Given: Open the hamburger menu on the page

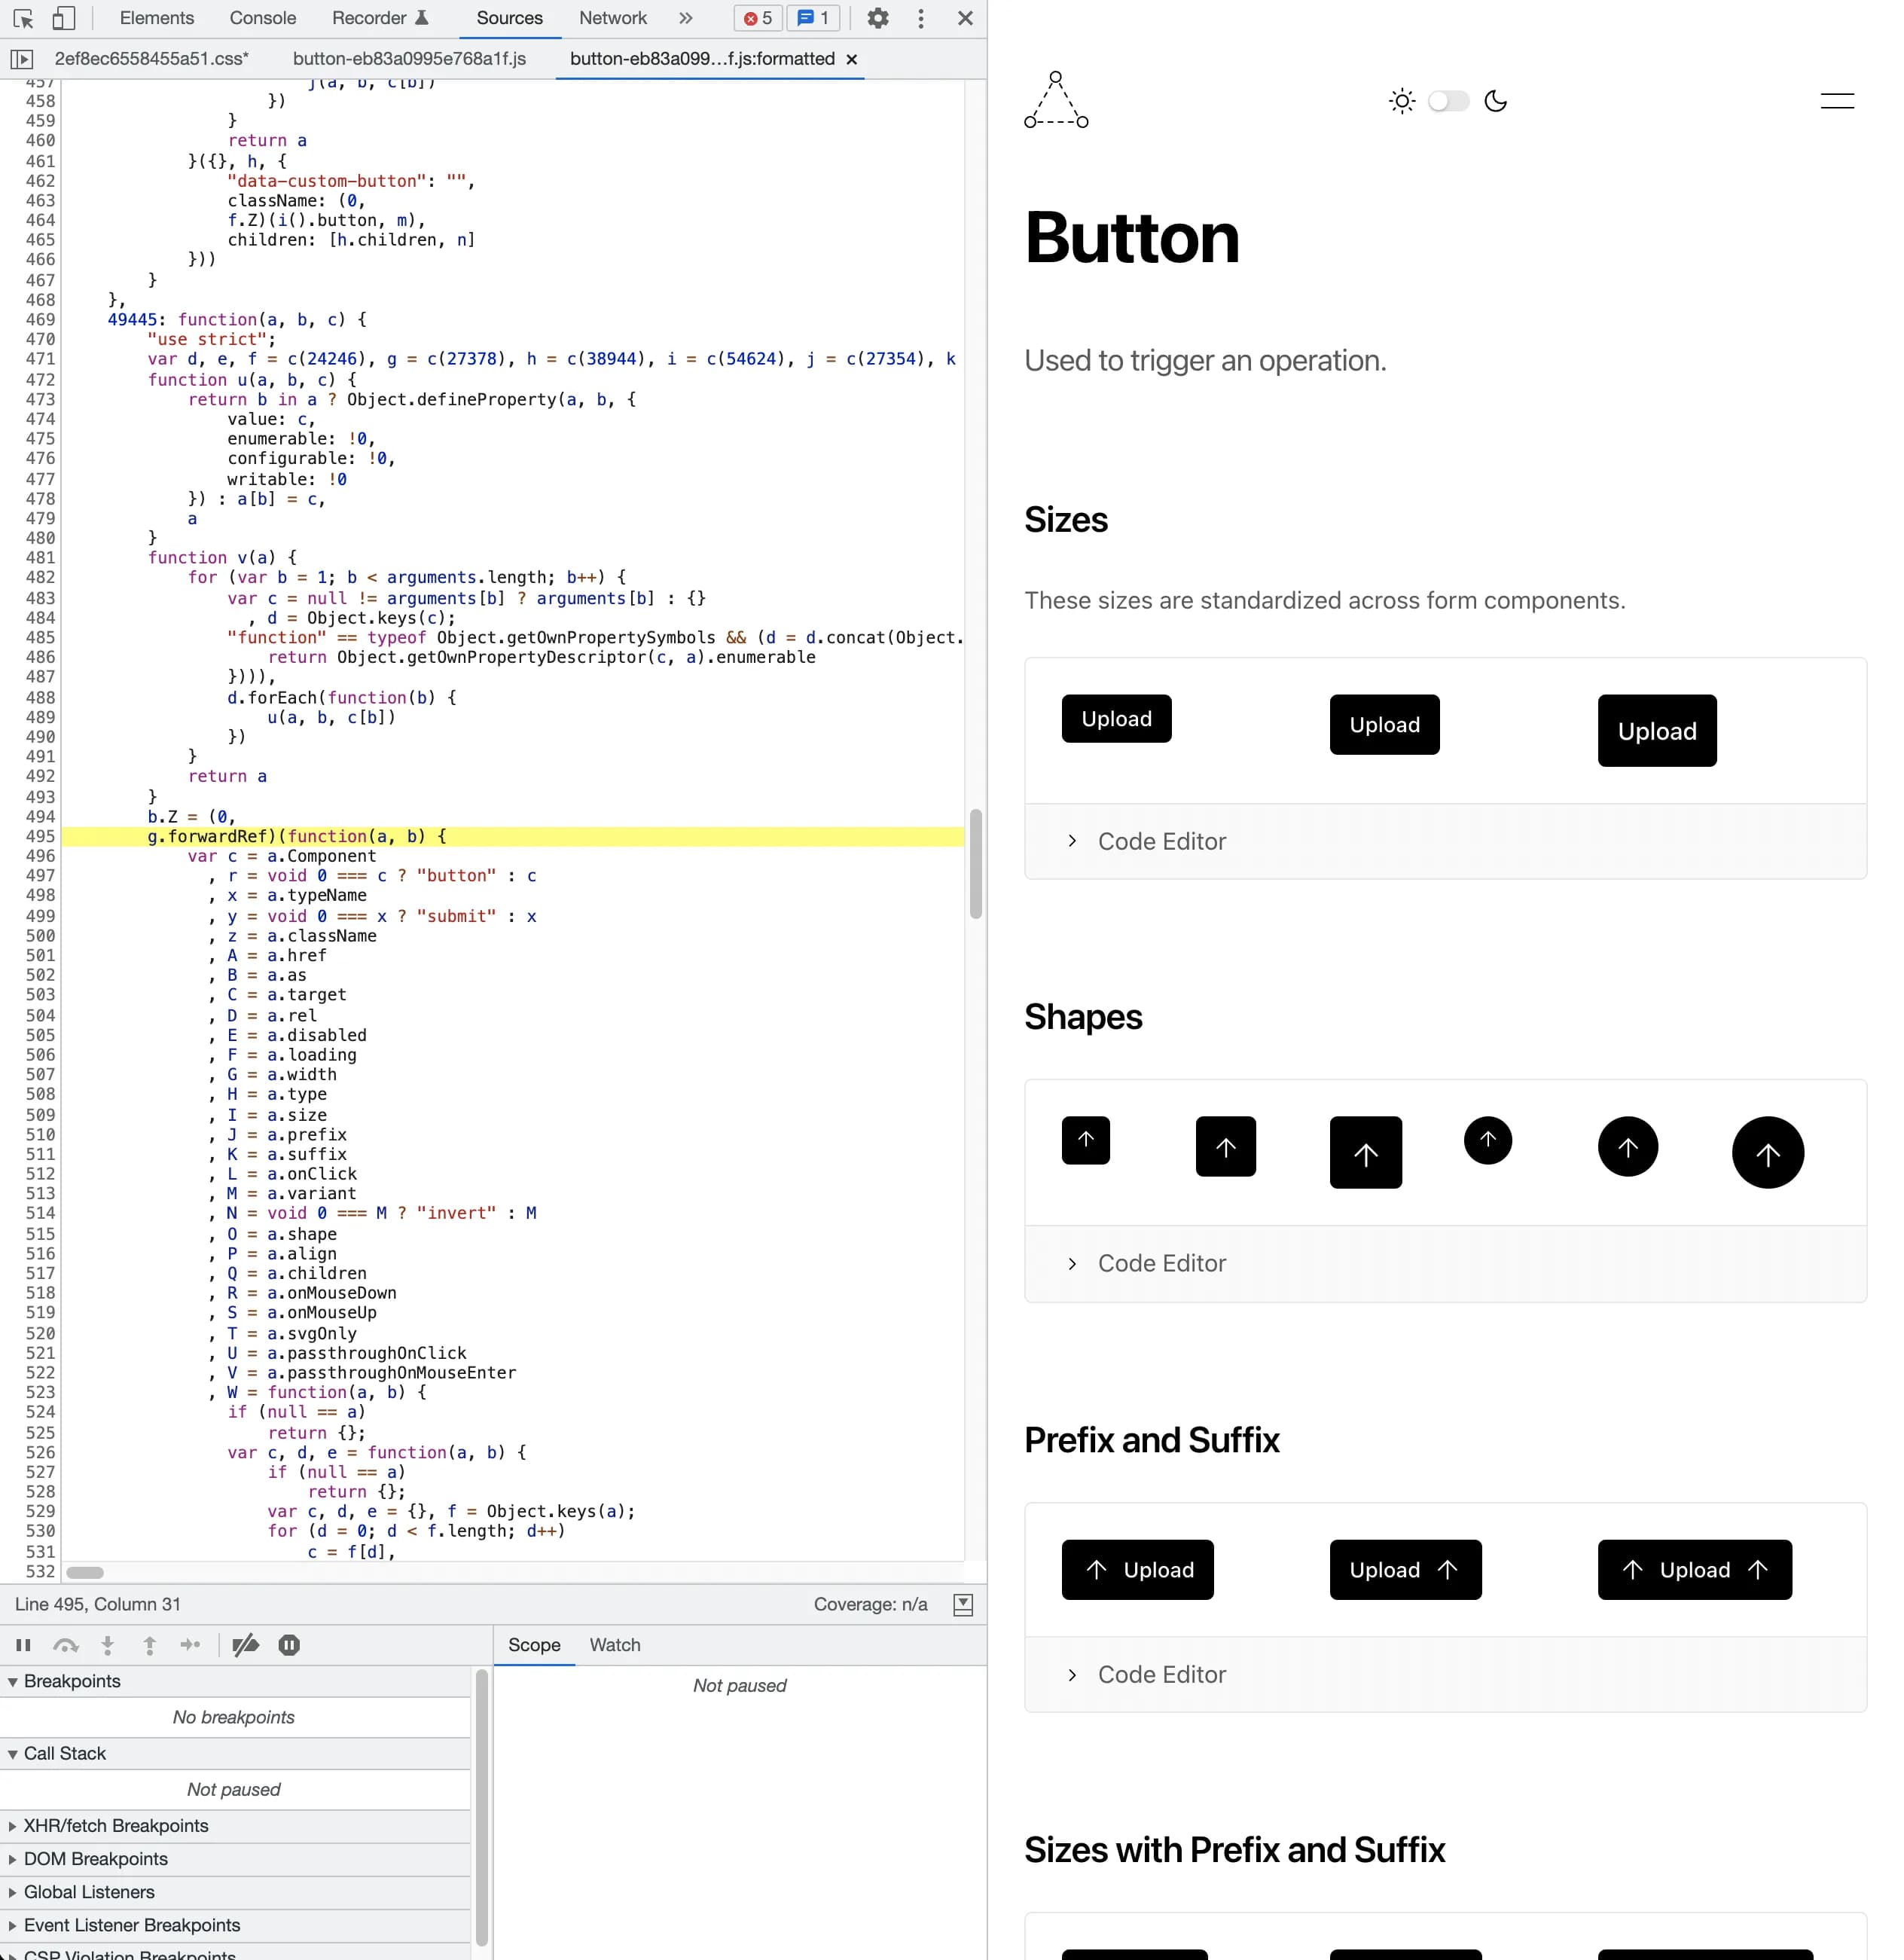Looking at the screenshot, I should click(x=1836, y=101).
